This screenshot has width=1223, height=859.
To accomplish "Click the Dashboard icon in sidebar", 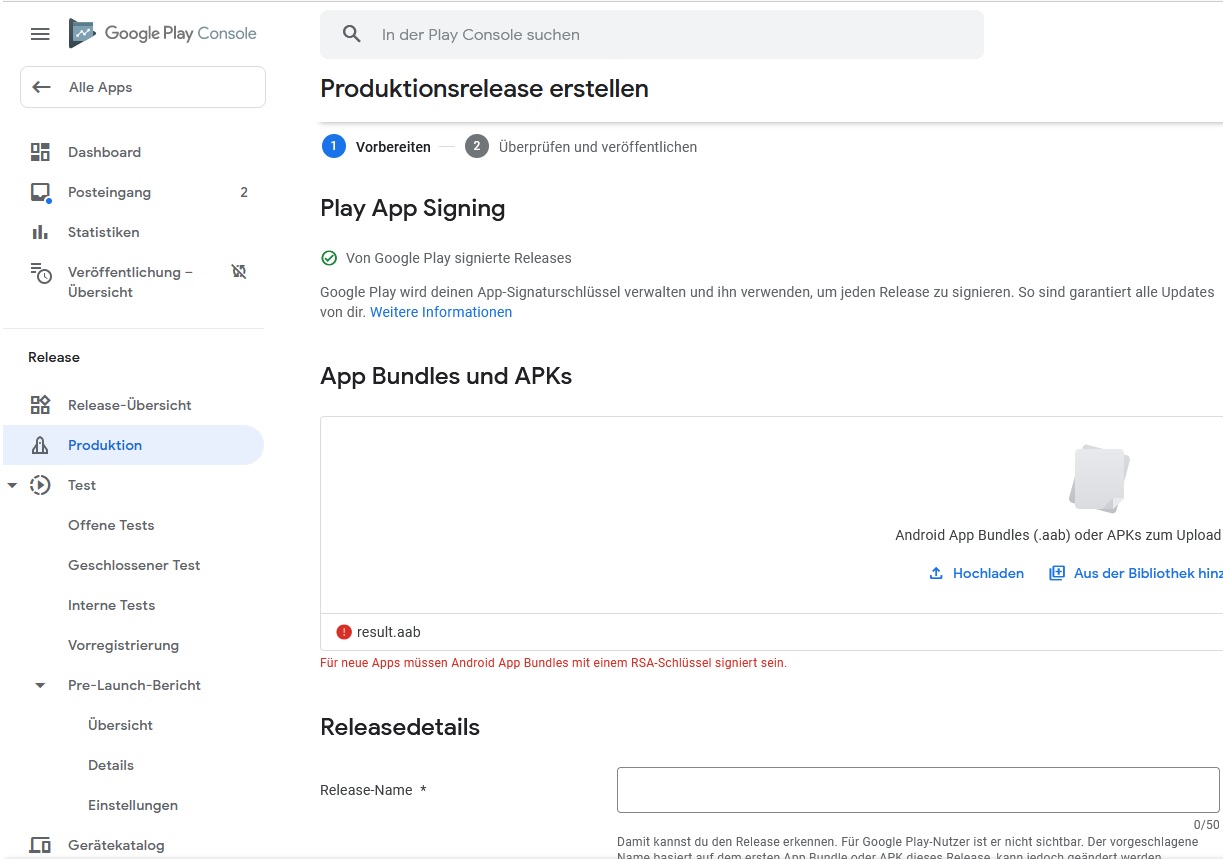I will pos(40,152).
